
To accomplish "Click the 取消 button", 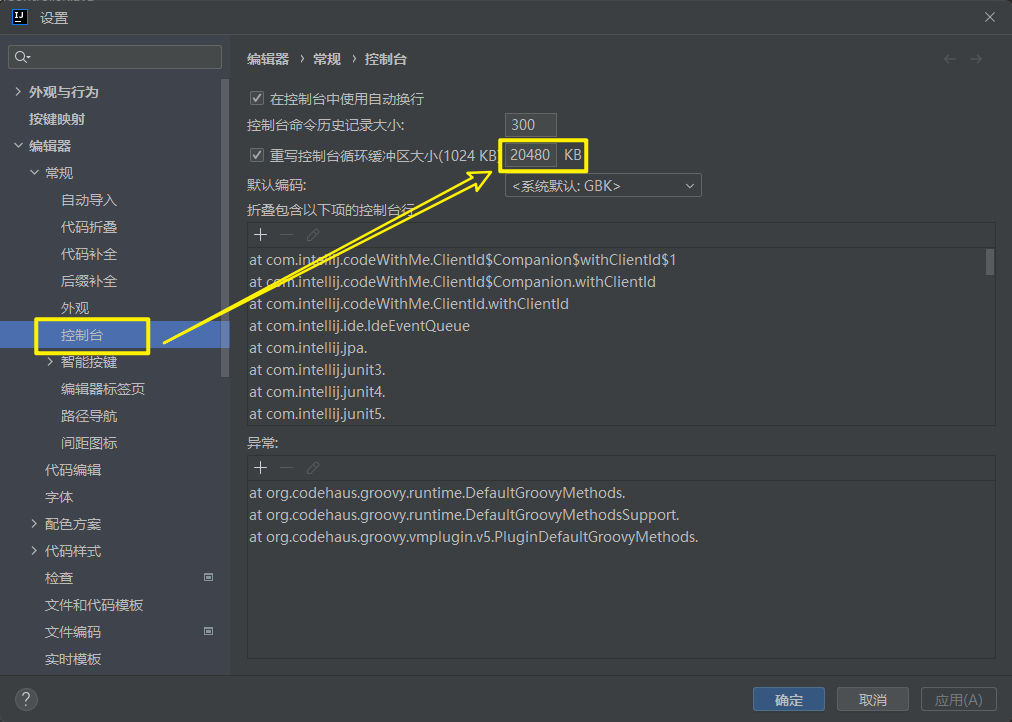I will pos(872,699).
